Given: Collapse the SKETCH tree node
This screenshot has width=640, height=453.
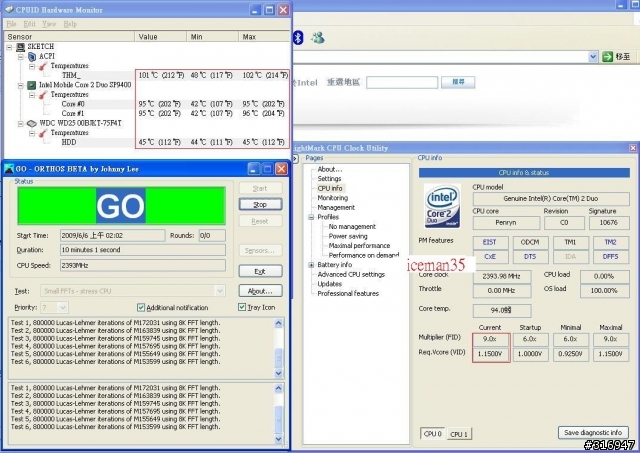Looking at the screenshot, I should coord(9,47).
